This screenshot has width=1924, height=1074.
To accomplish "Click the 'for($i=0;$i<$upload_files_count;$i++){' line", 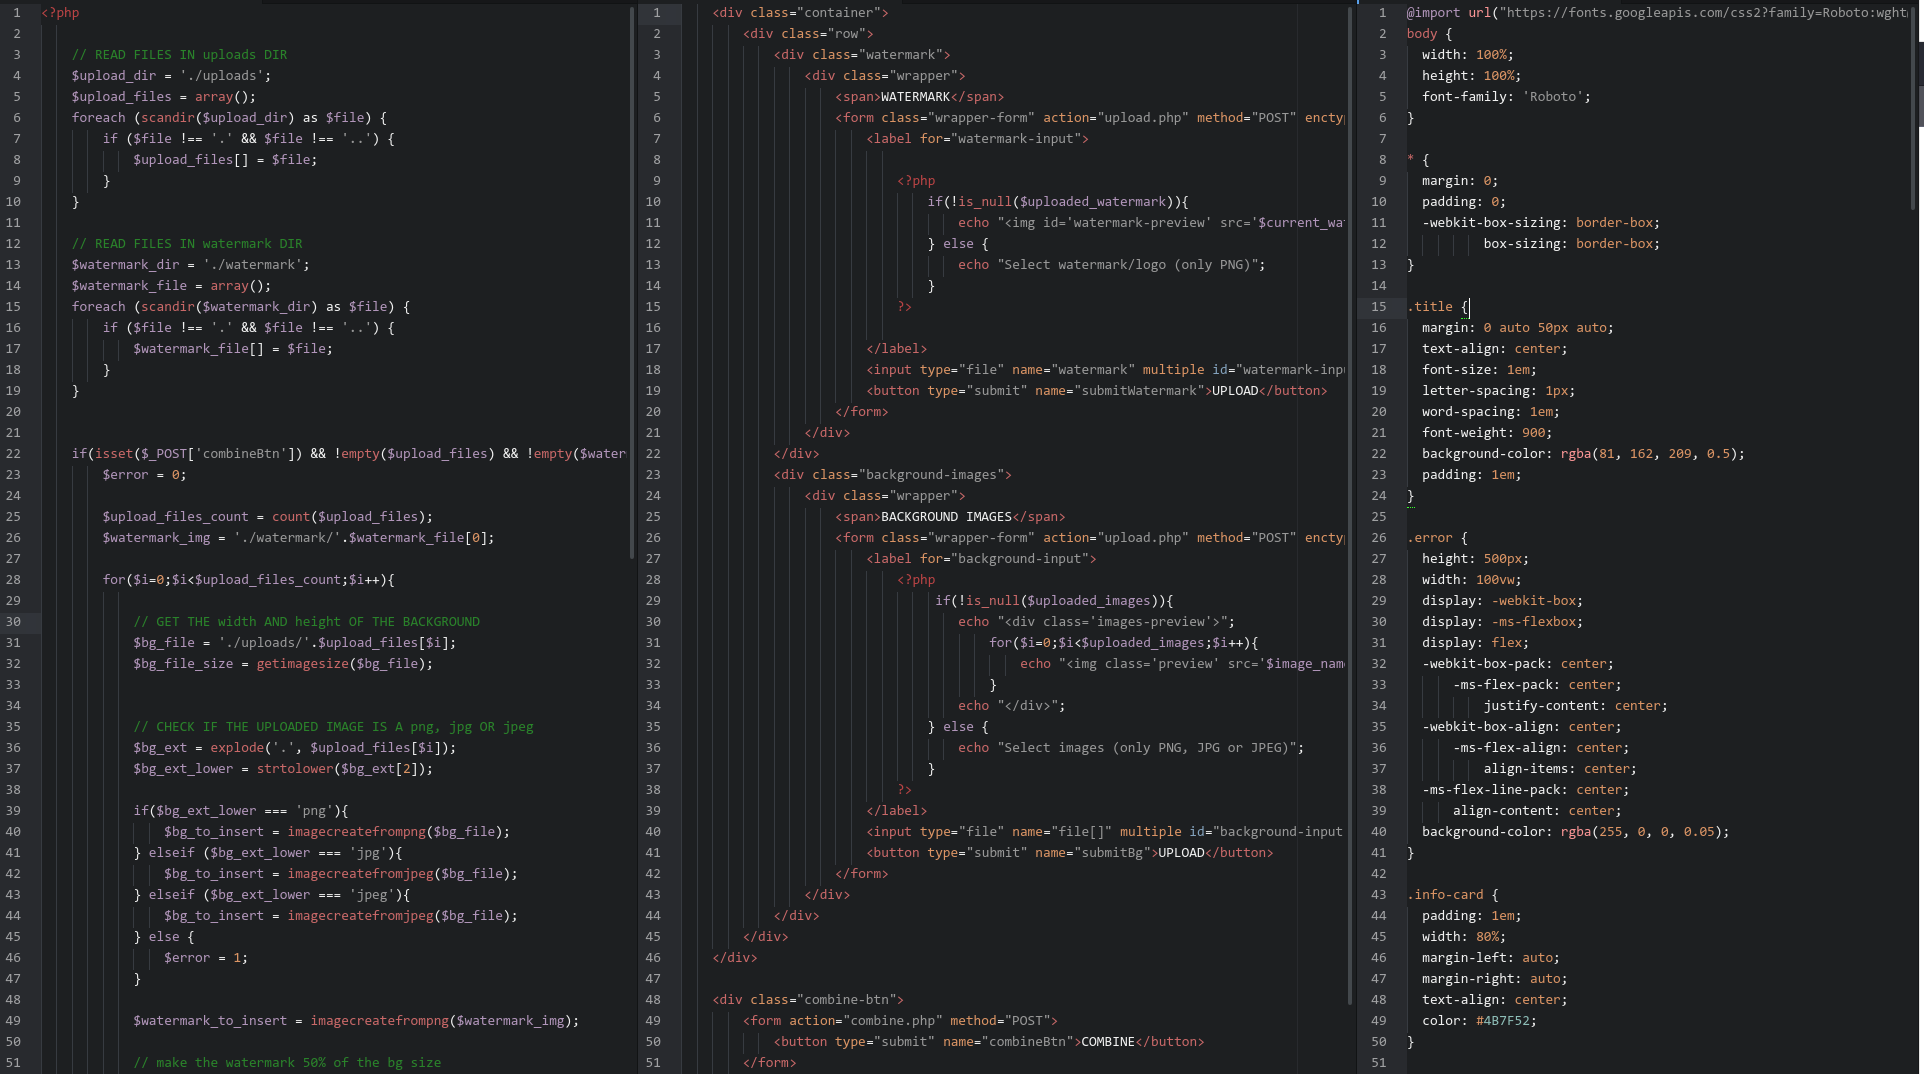I will [x=249, y=580].
